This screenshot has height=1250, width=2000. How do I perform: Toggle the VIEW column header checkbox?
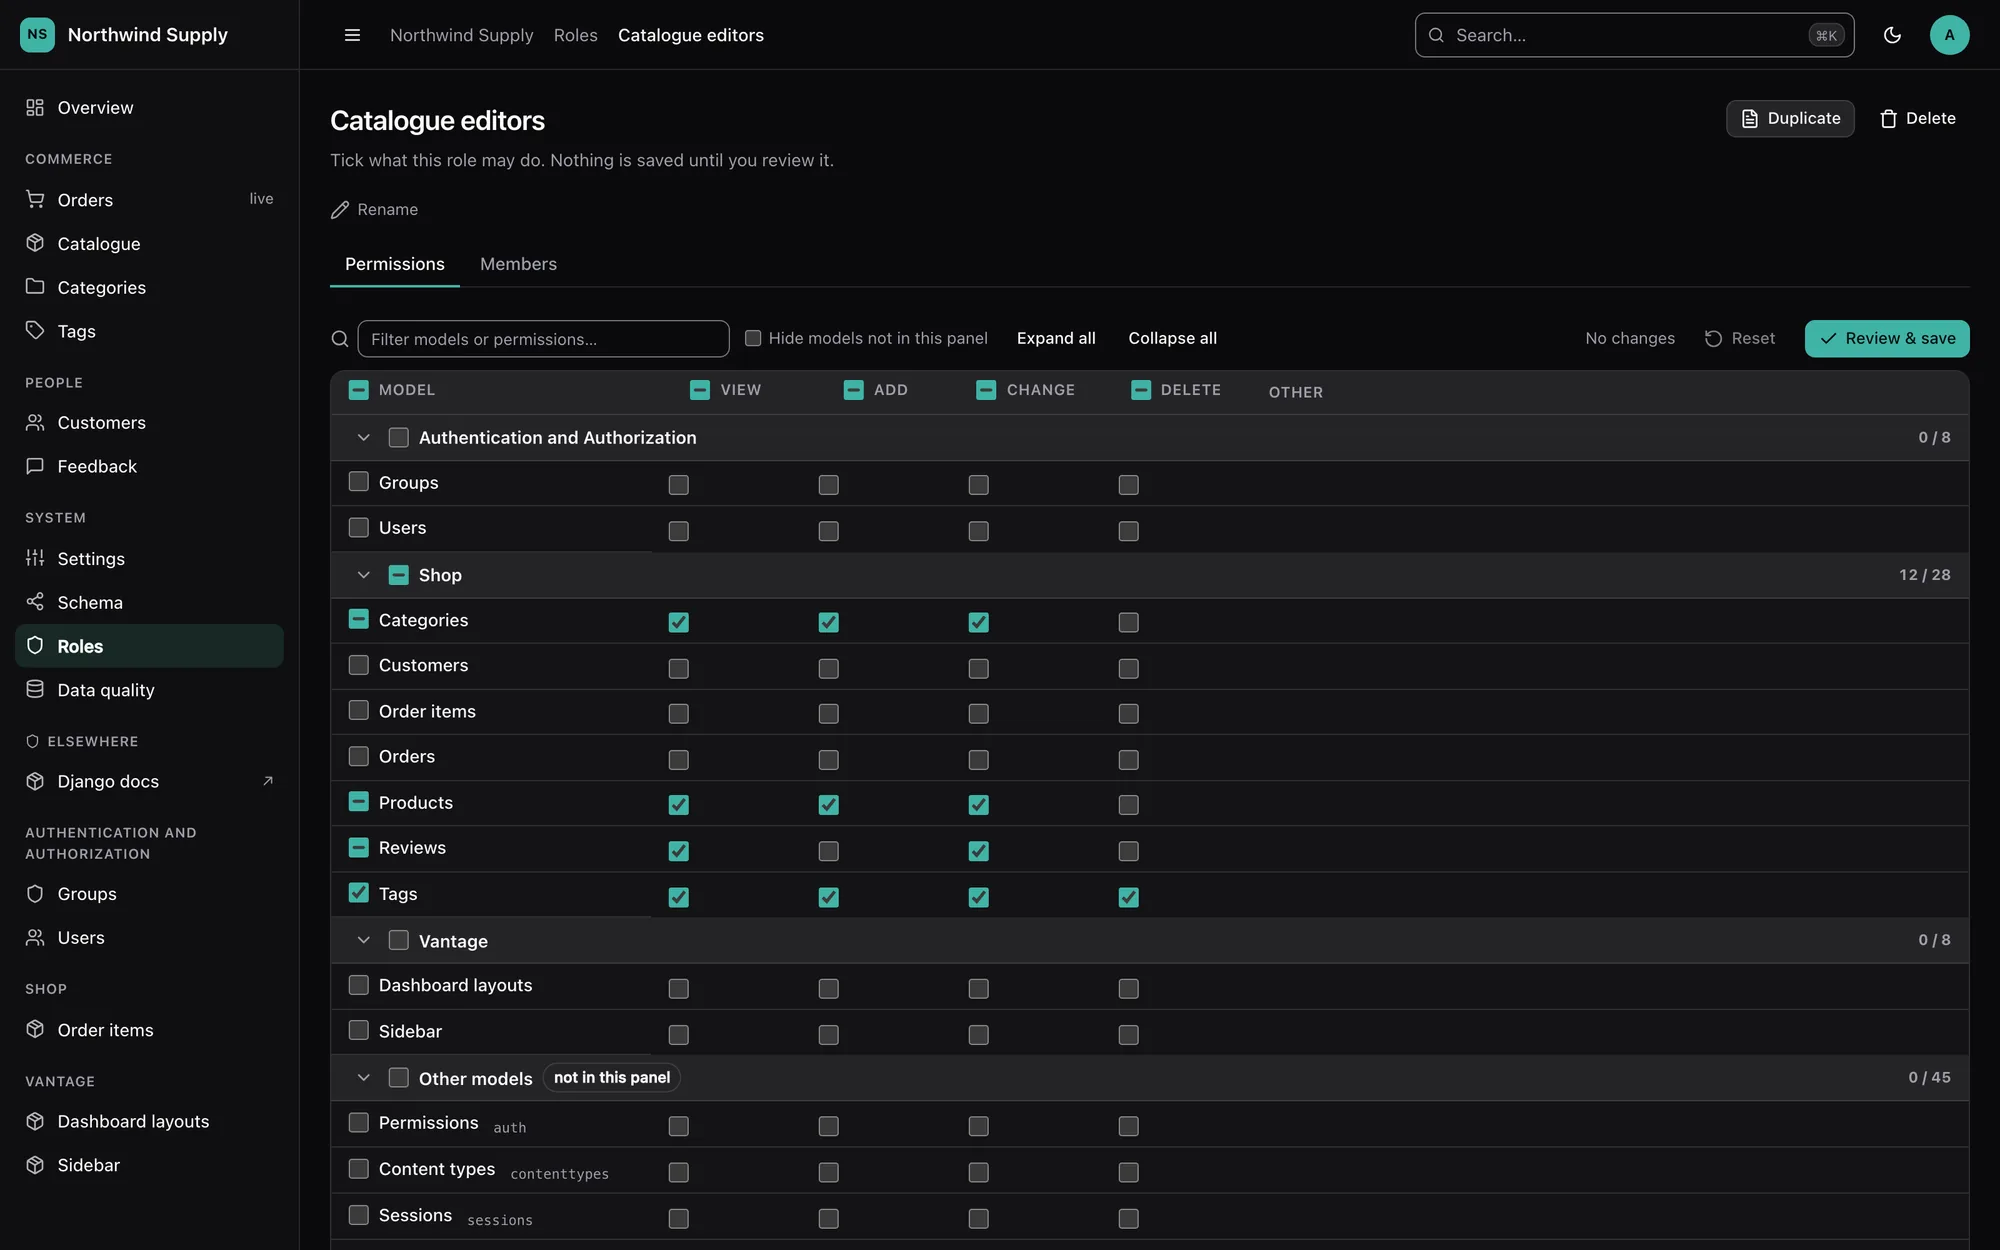tap(700, 390)
